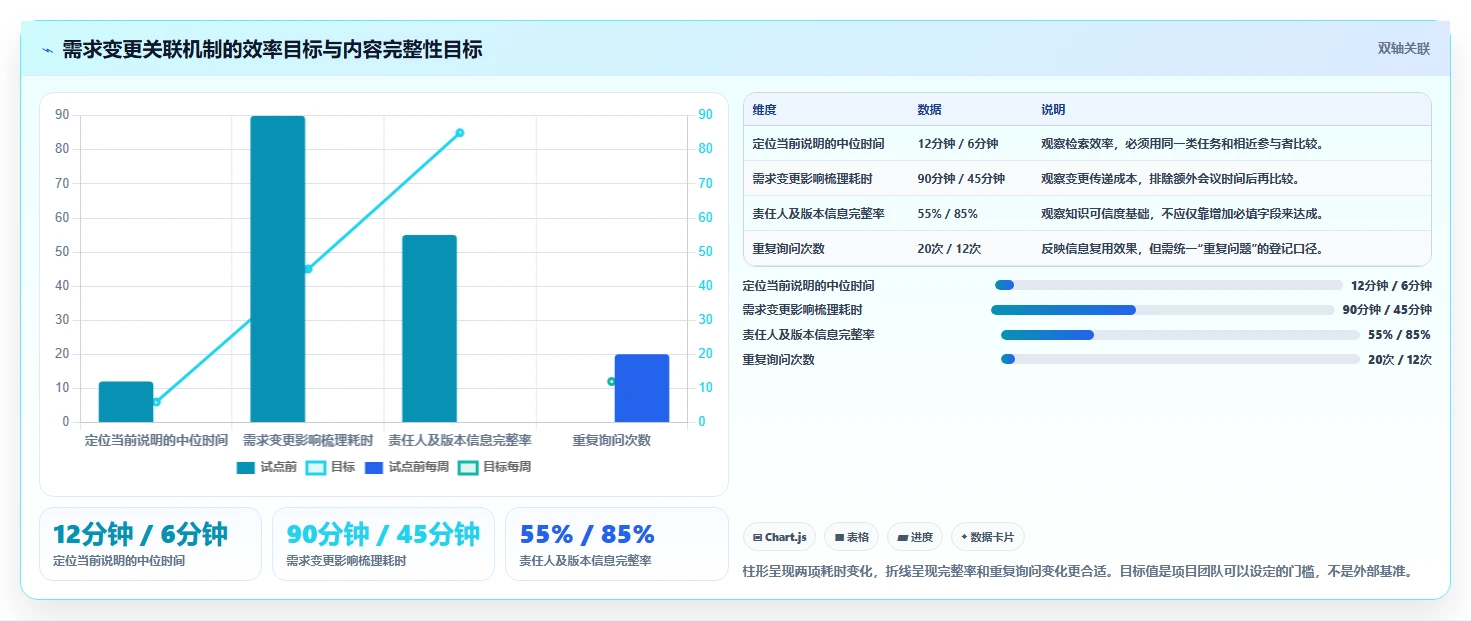Screen dimensions: 1471x621
Task: Click the short 12 bar for 定位当前说明的中位时间
Action: pos(126,402)
